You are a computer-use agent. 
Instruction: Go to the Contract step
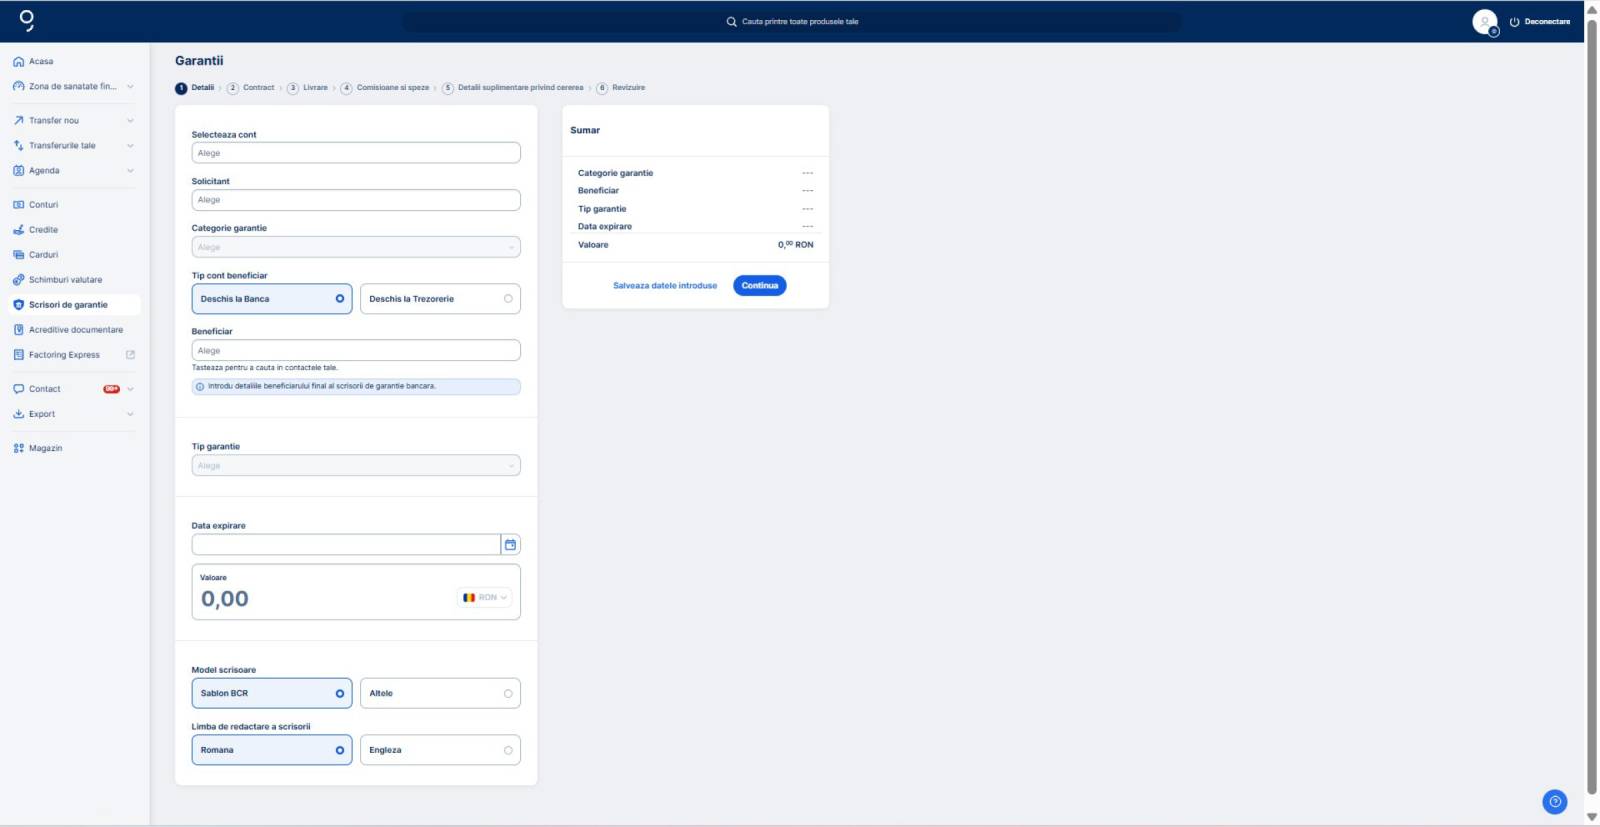tap(251, 88)
